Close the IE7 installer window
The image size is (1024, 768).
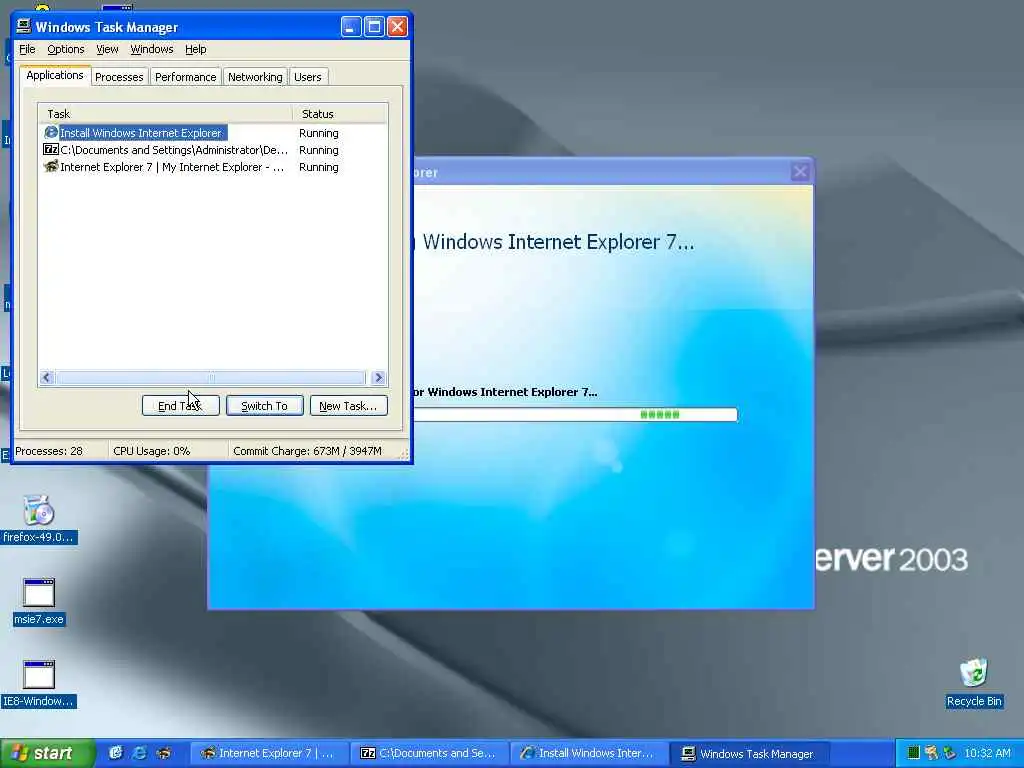[800, 172]
